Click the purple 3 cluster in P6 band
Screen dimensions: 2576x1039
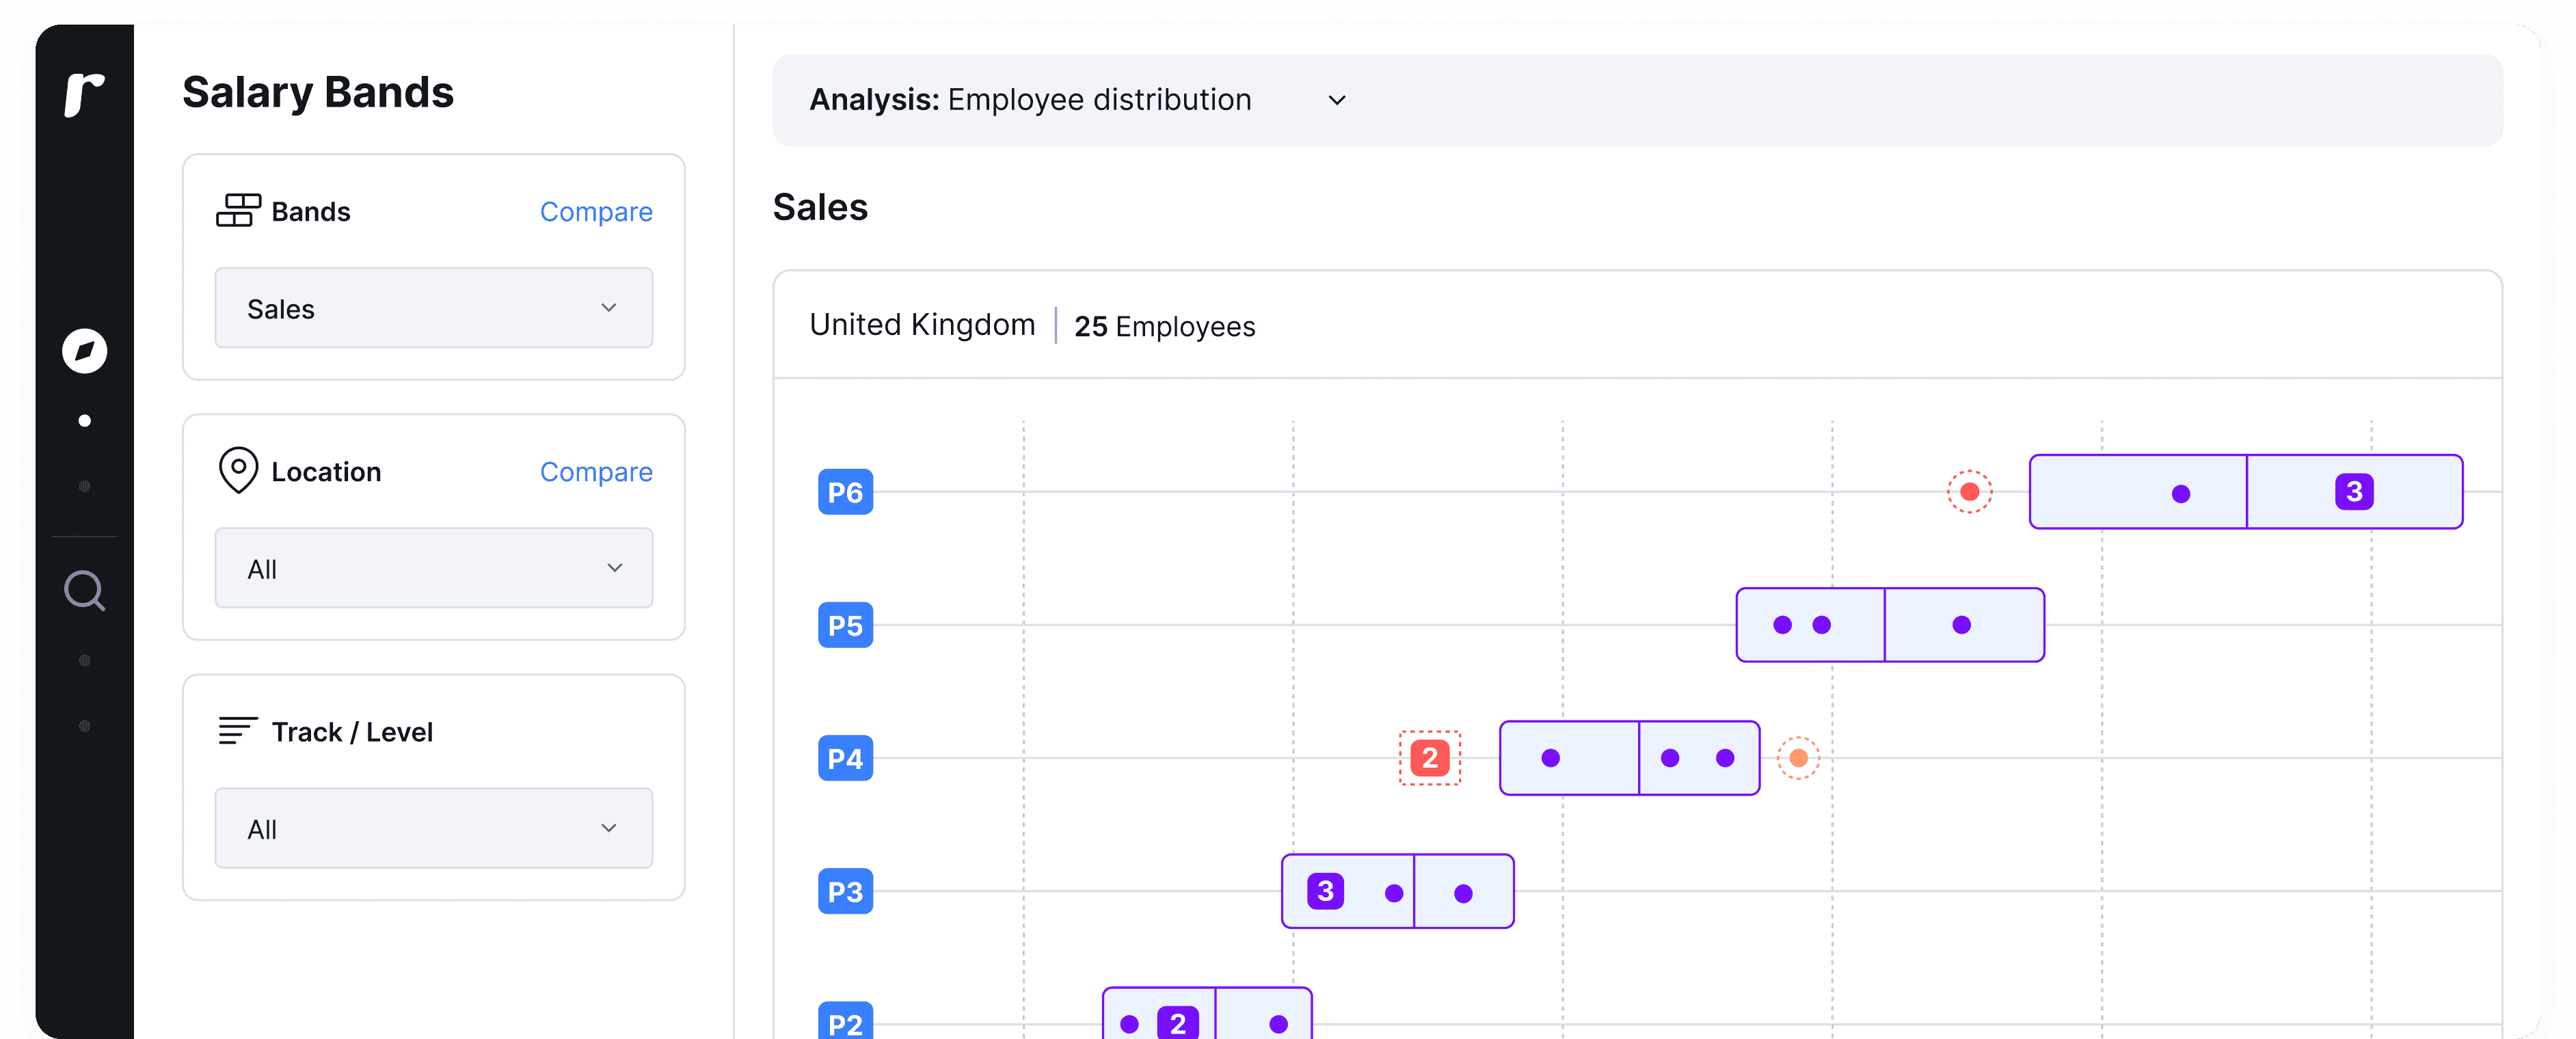tap(2354, 492)
